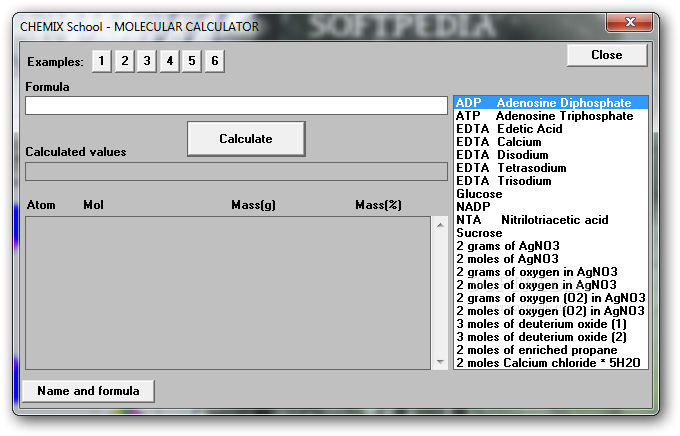Focus the Formula input field
The height and width of the screenshot is (436, 680).
236,105
